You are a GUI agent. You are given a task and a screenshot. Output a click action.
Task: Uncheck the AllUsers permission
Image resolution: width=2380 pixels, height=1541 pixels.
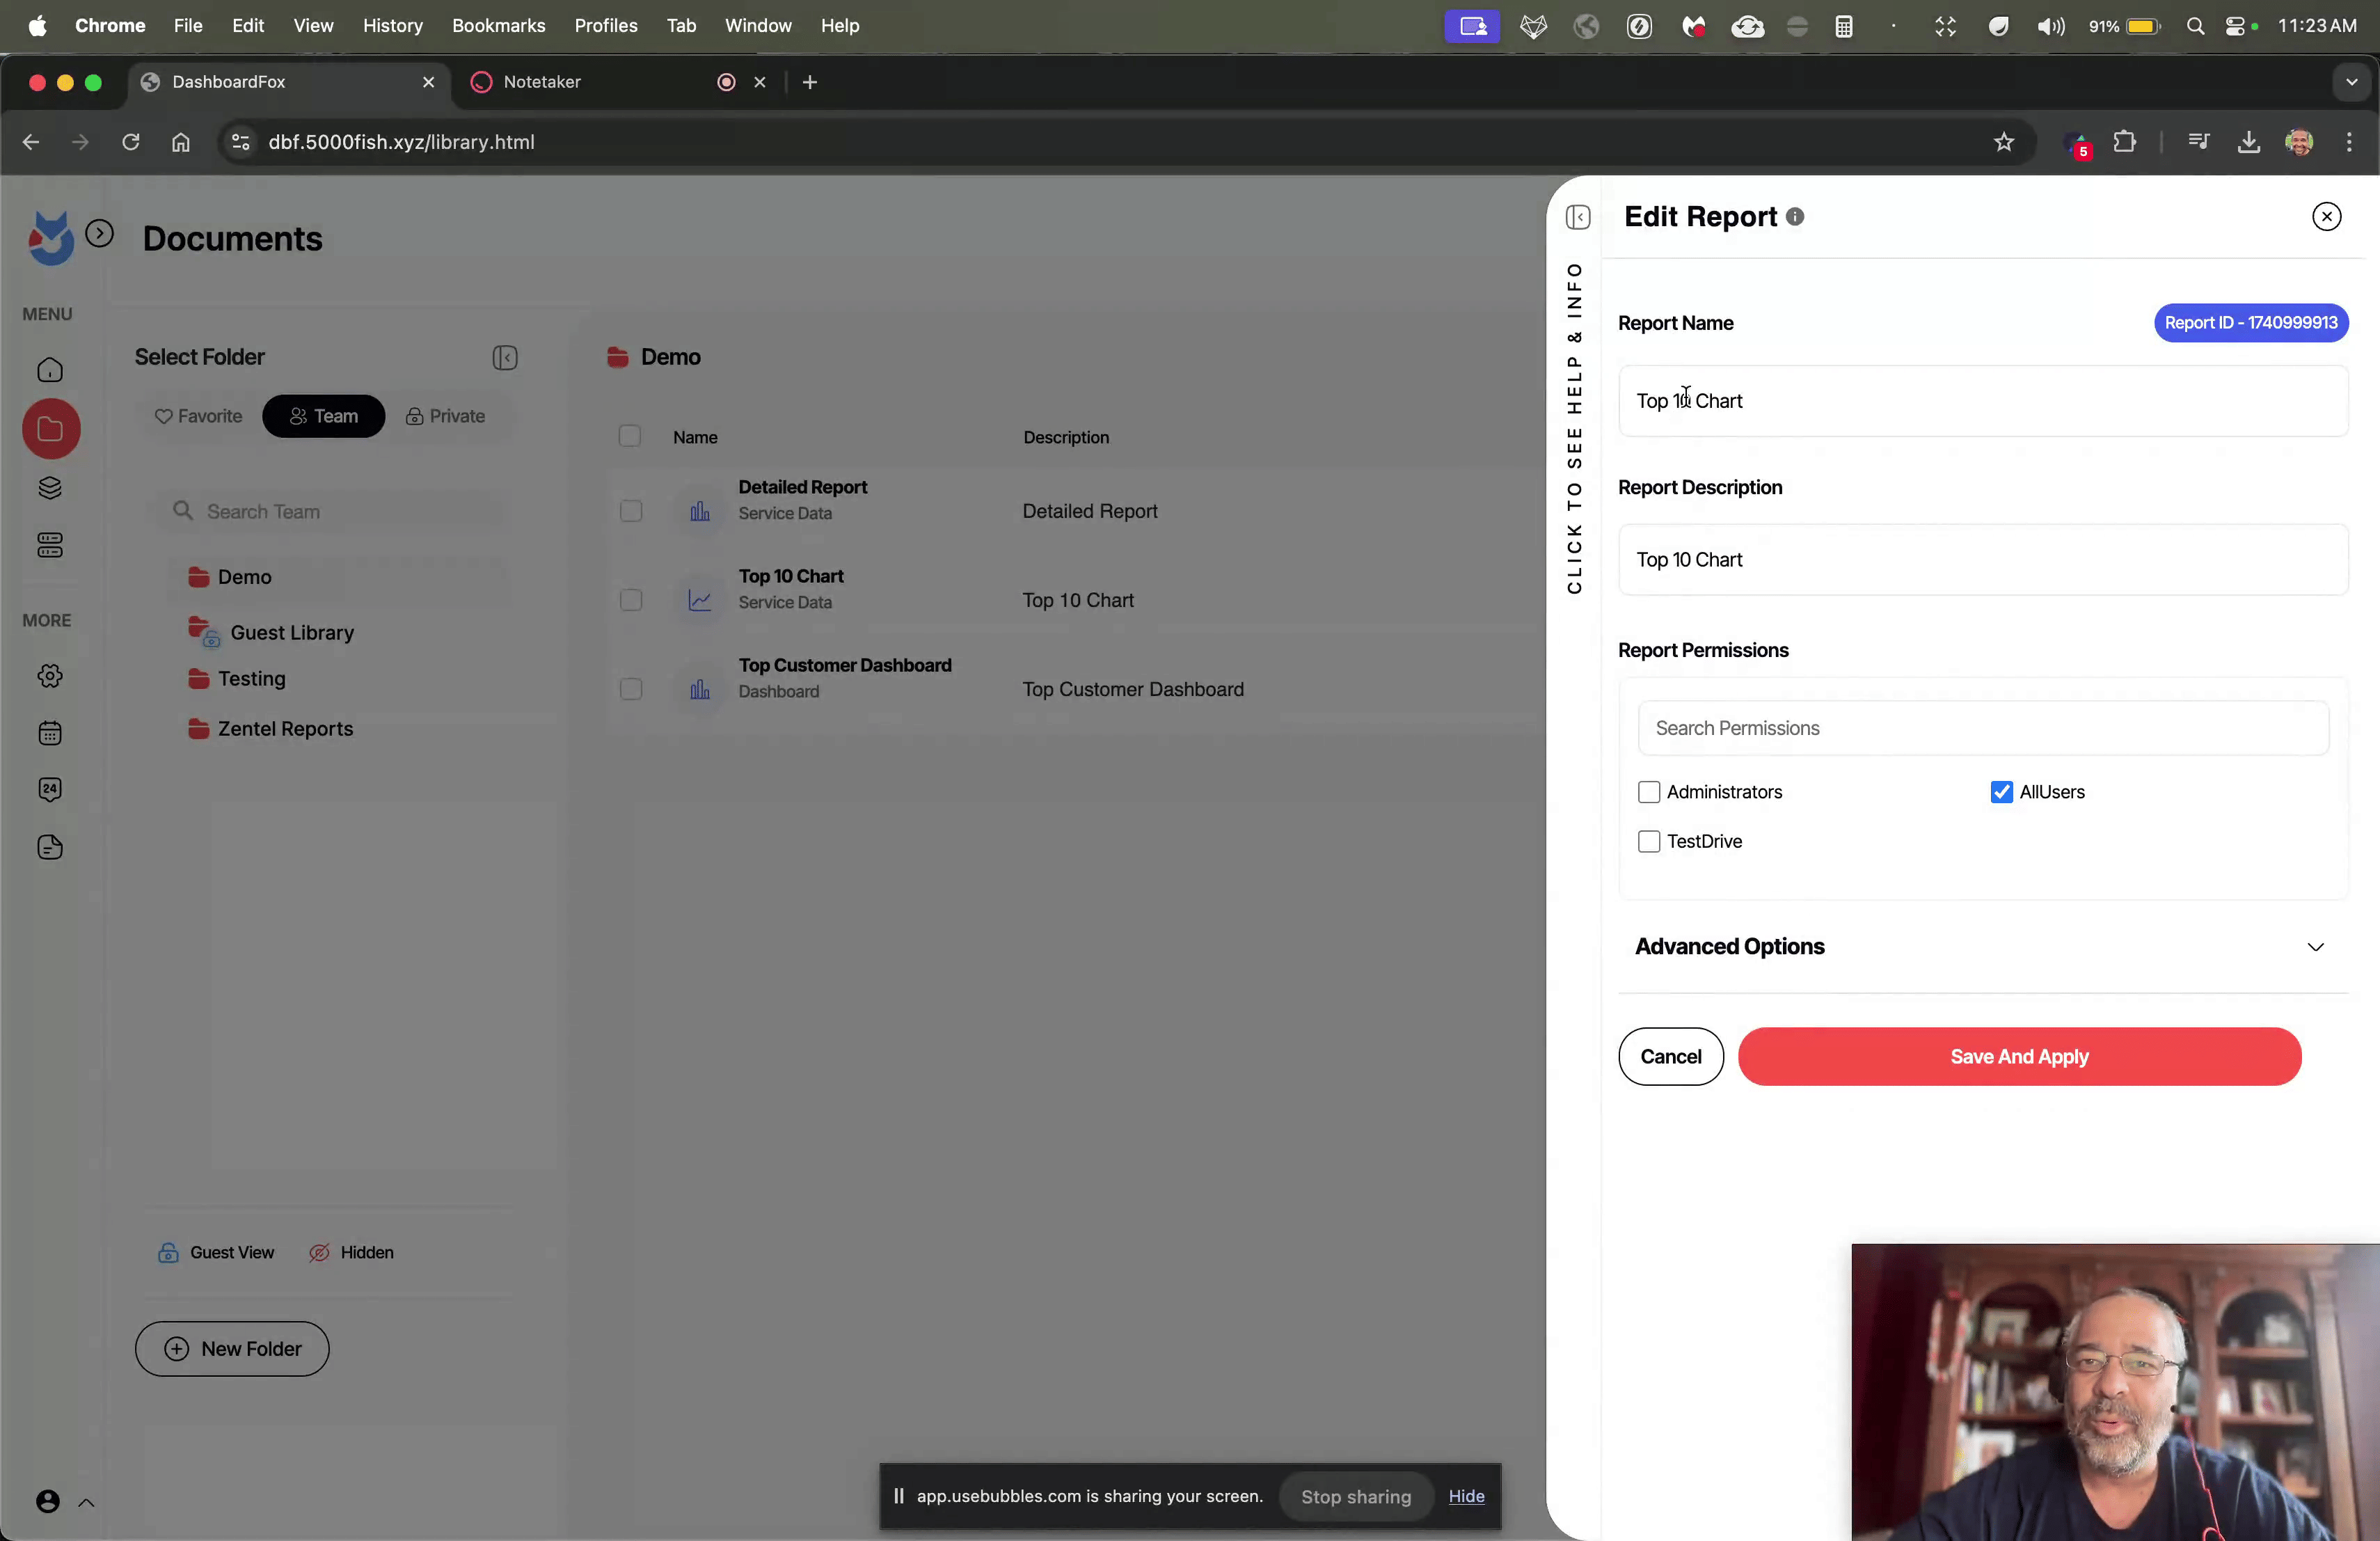(x=2001, y=792)
